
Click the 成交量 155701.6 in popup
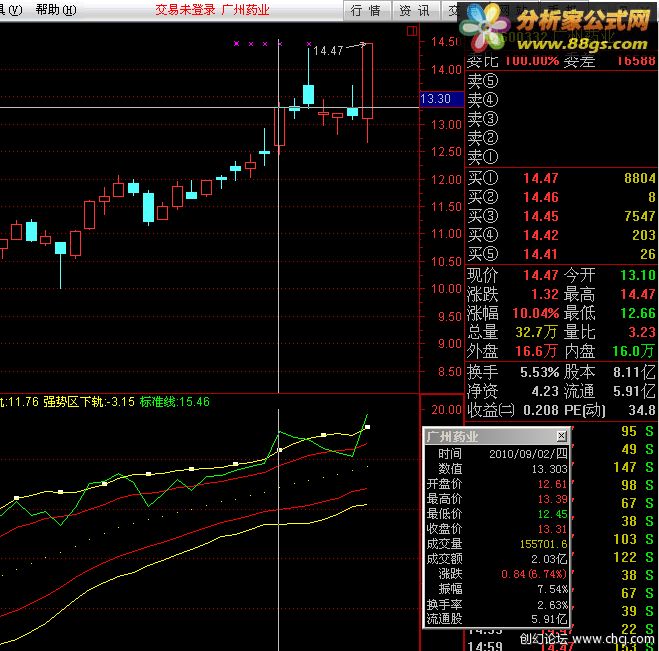tap(543, 544)
